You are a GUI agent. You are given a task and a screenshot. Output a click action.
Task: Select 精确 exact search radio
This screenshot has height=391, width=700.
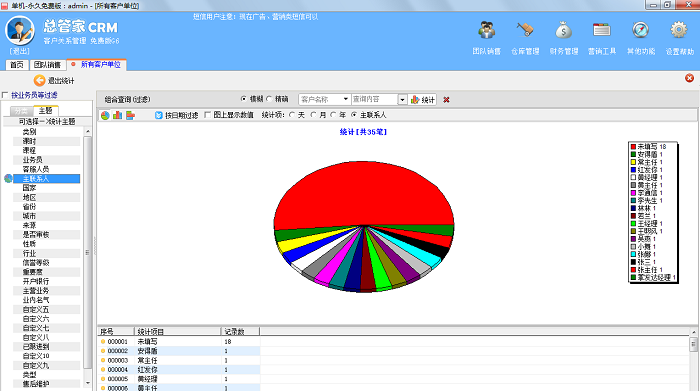pos(269,99)
